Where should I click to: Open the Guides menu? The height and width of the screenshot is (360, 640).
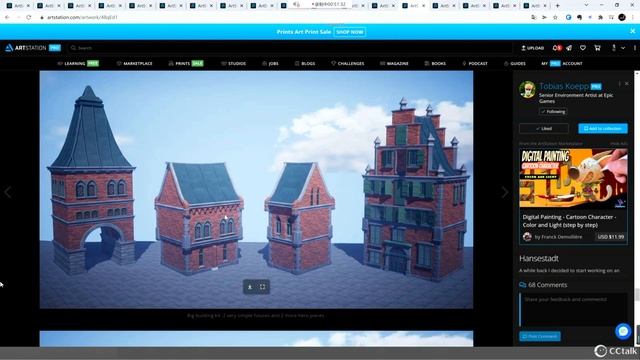tap(515, 63)
